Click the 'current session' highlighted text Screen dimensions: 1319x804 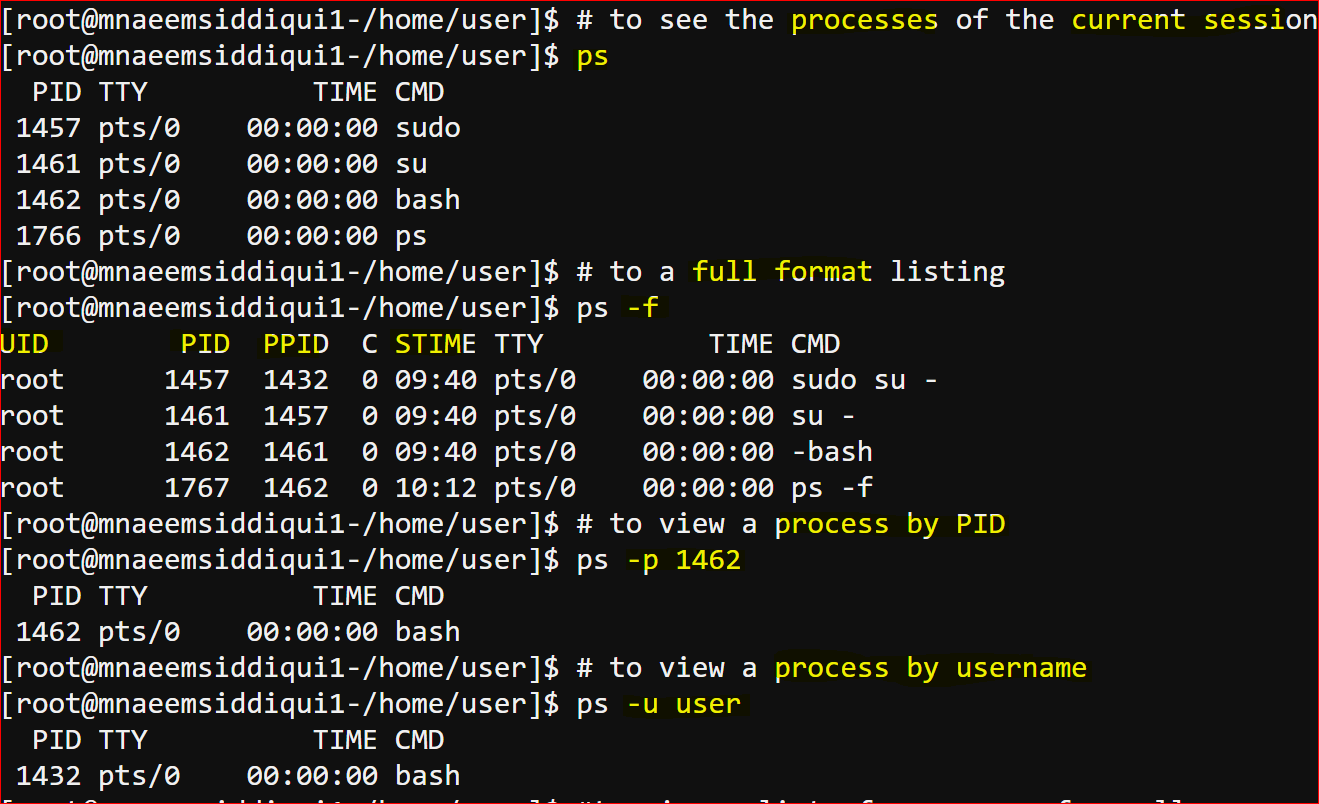coord(1195,20)
